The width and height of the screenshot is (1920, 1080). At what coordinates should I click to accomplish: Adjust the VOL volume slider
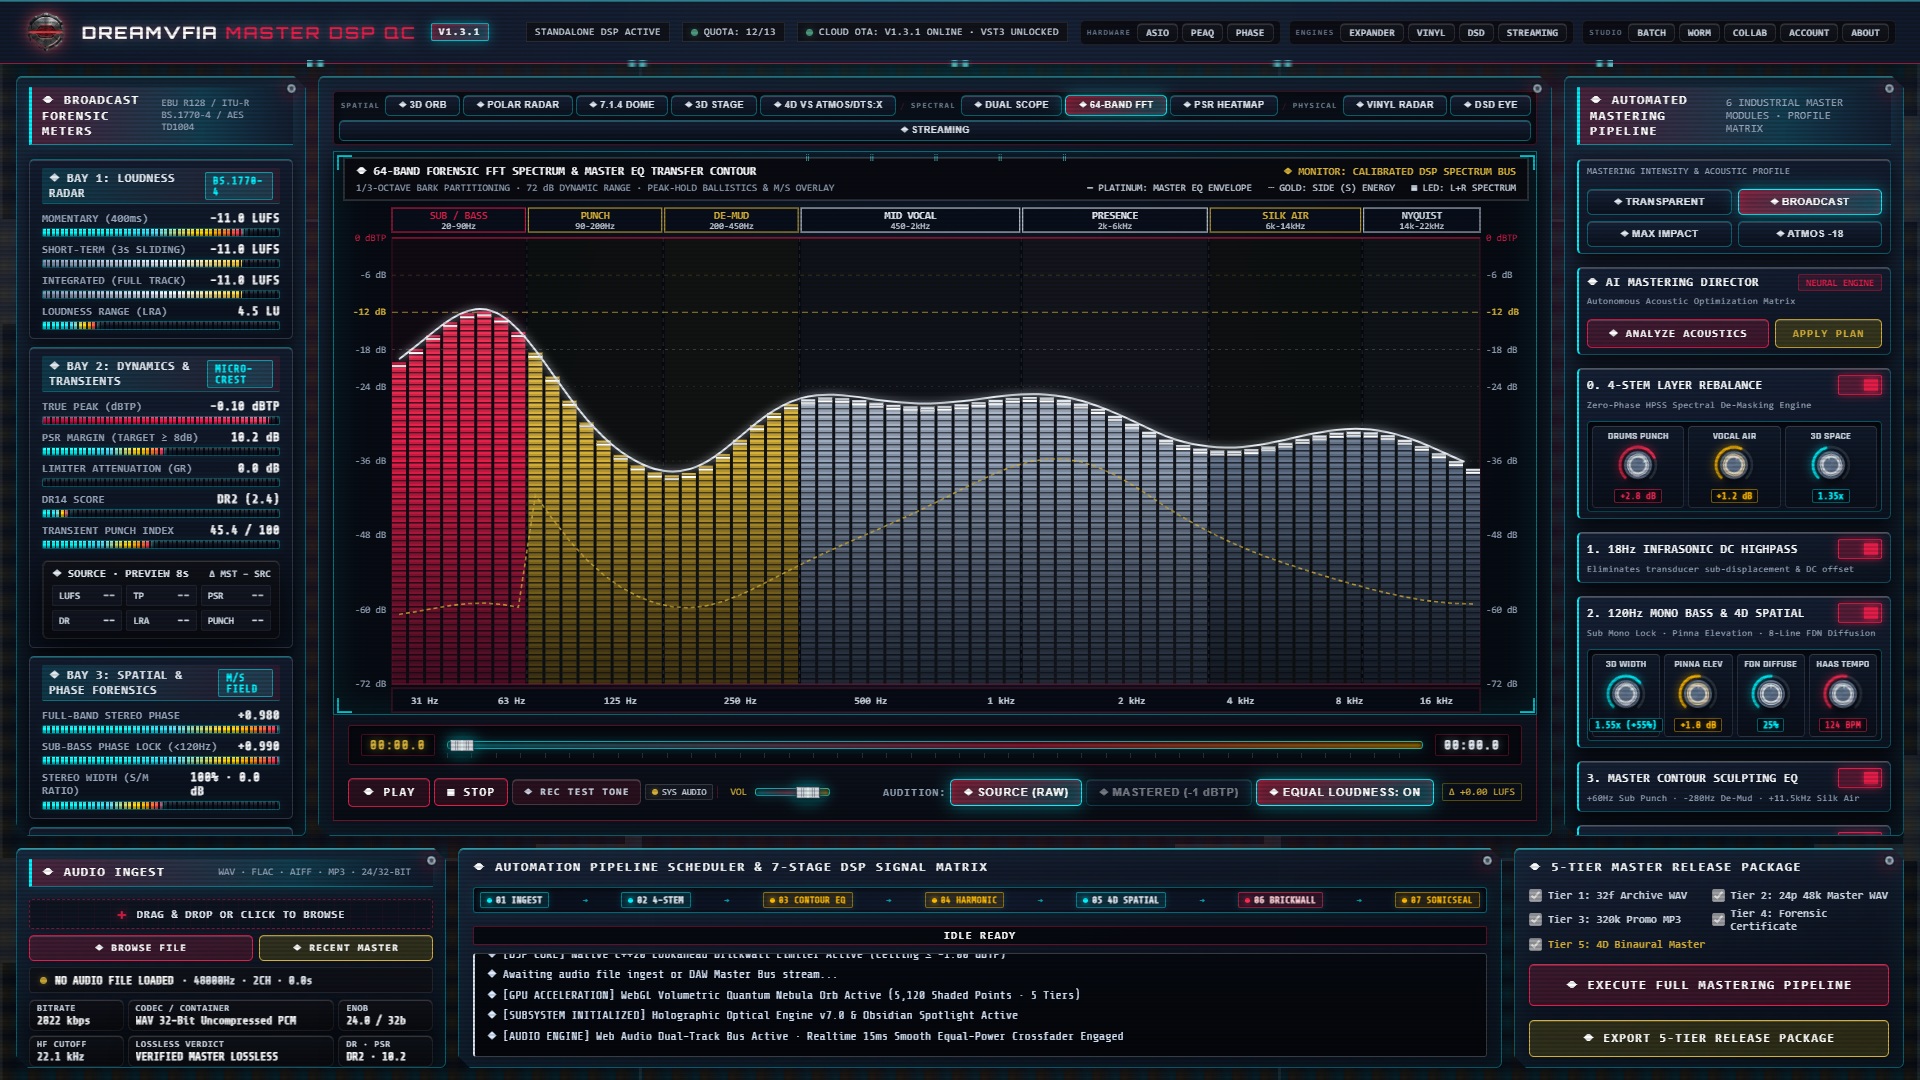tap(792, 793)
